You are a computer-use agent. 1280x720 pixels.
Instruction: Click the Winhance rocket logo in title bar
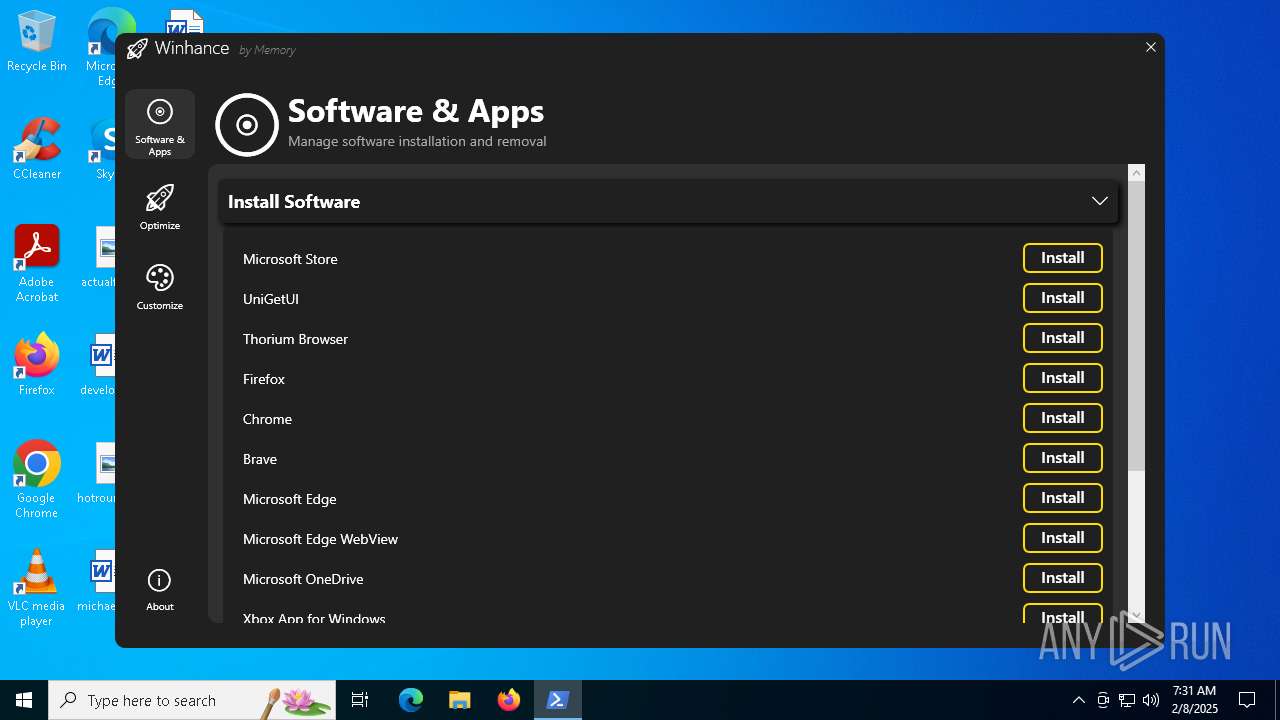coord(137,48)
